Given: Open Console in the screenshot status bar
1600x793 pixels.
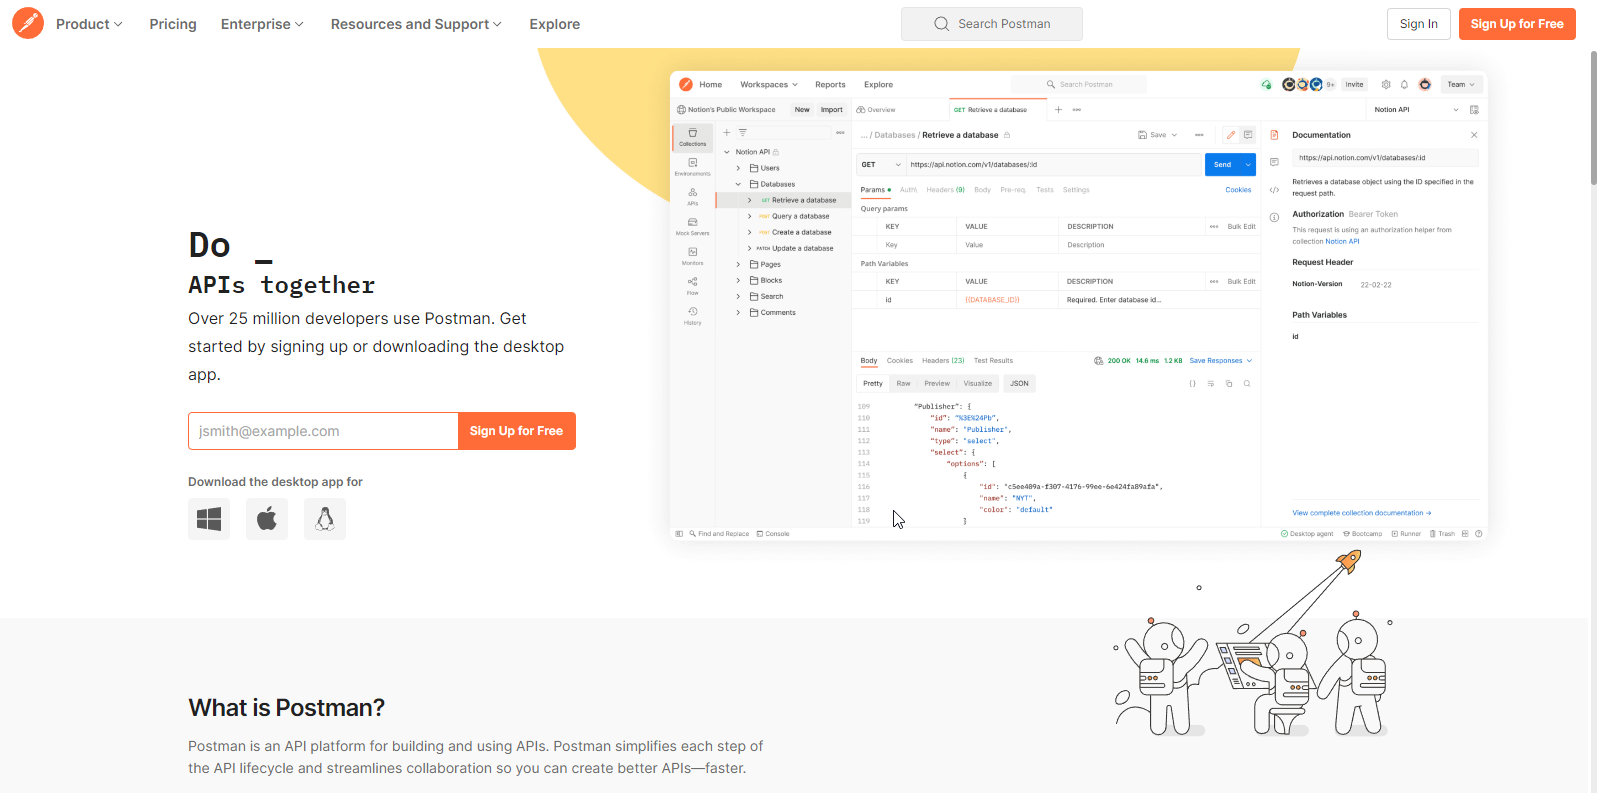Looking at the screenshot, I should [x=773, y=534].
